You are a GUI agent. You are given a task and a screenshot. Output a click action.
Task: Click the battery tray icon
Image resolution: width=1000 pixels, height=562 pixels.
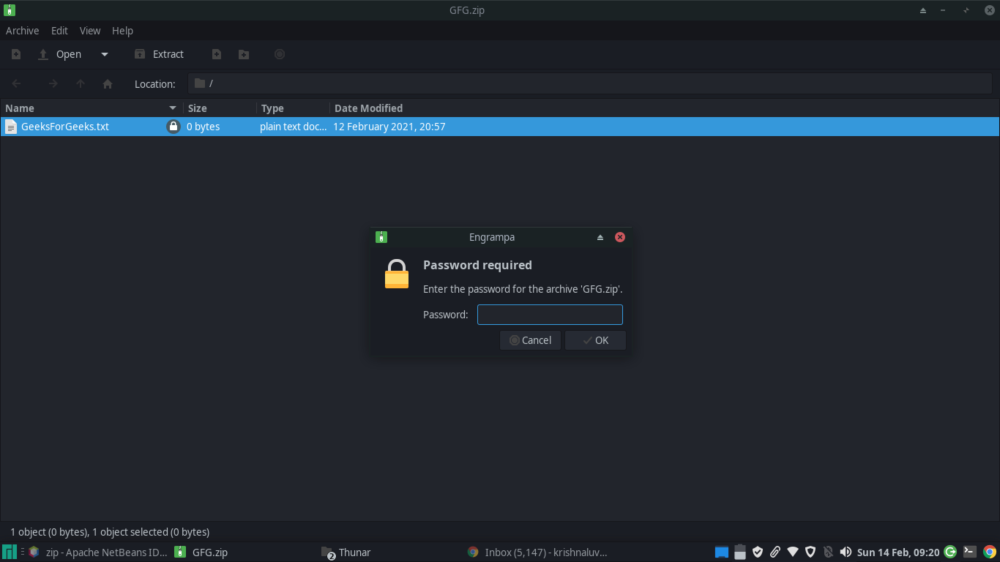click(x=740, y=552)
